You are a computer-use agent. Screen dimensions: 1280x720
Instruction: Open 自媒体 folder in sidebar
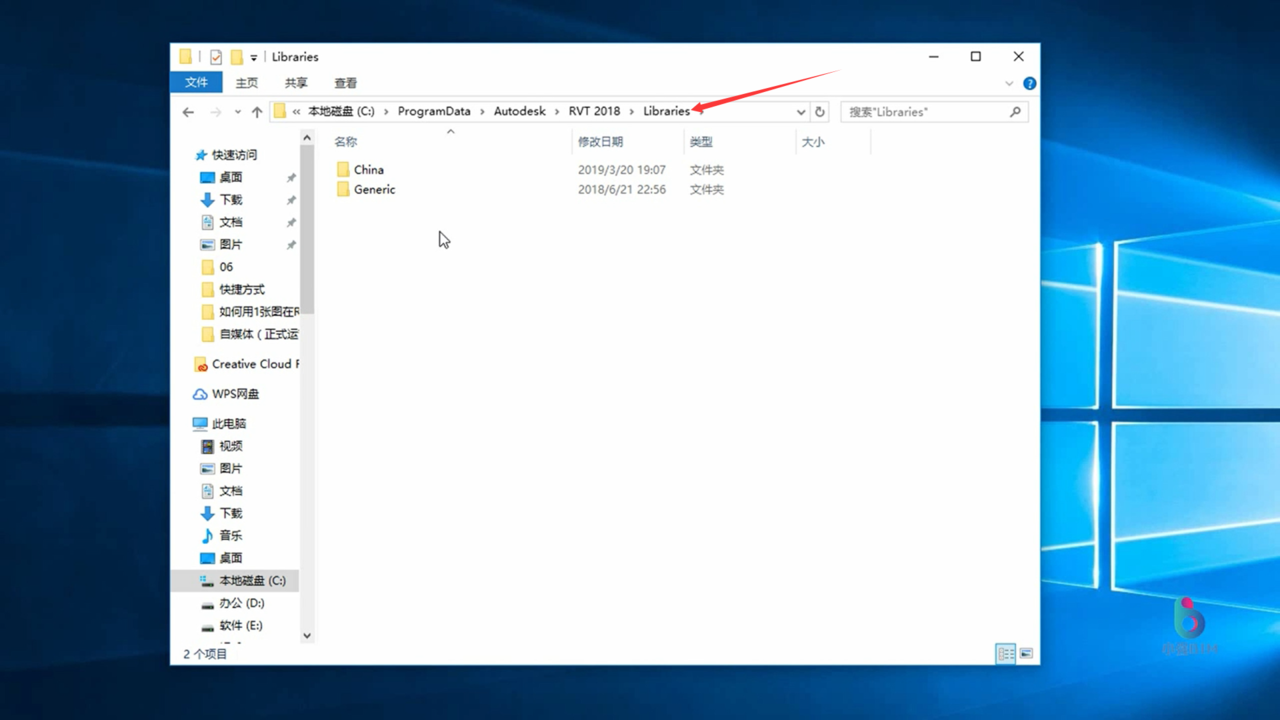(x=250, y=334)
